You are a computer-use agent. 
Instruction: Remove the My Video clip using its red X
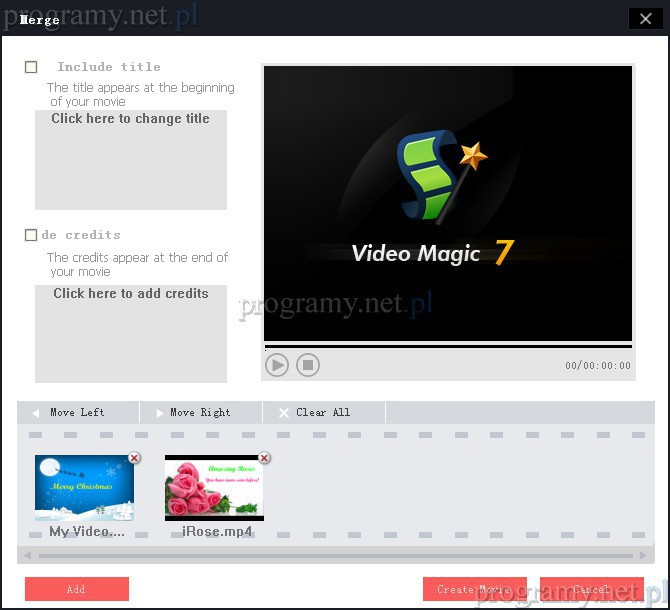[x=134, y=458]
